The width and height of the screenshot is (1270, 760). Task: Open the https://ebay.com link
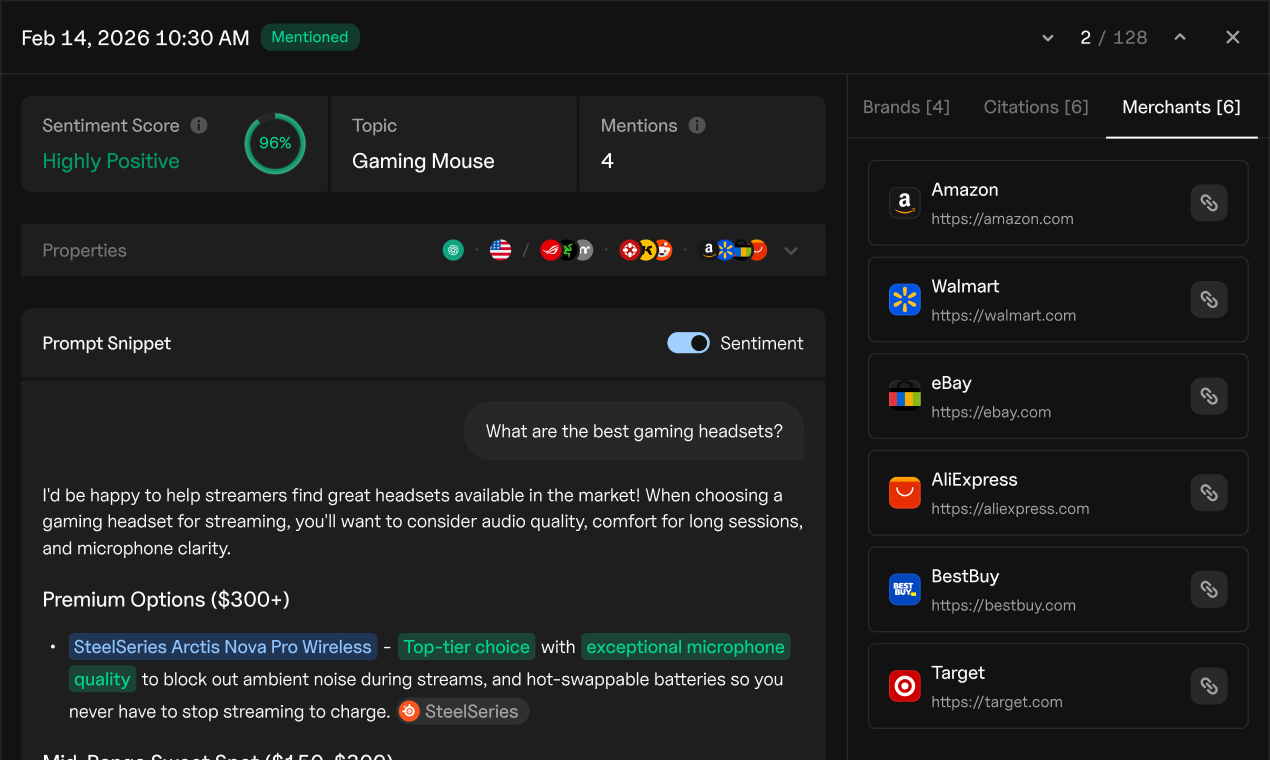(x=991, y=412)
